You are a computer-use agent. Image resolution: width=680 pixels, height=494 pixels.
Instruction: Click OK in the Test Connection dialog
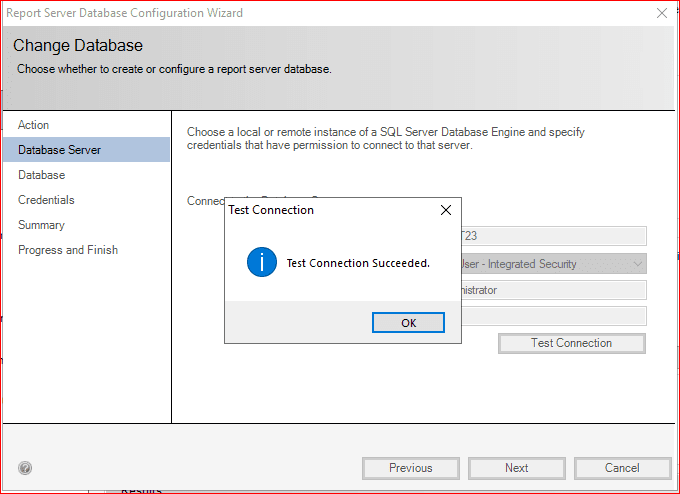(x=408, y=323)
